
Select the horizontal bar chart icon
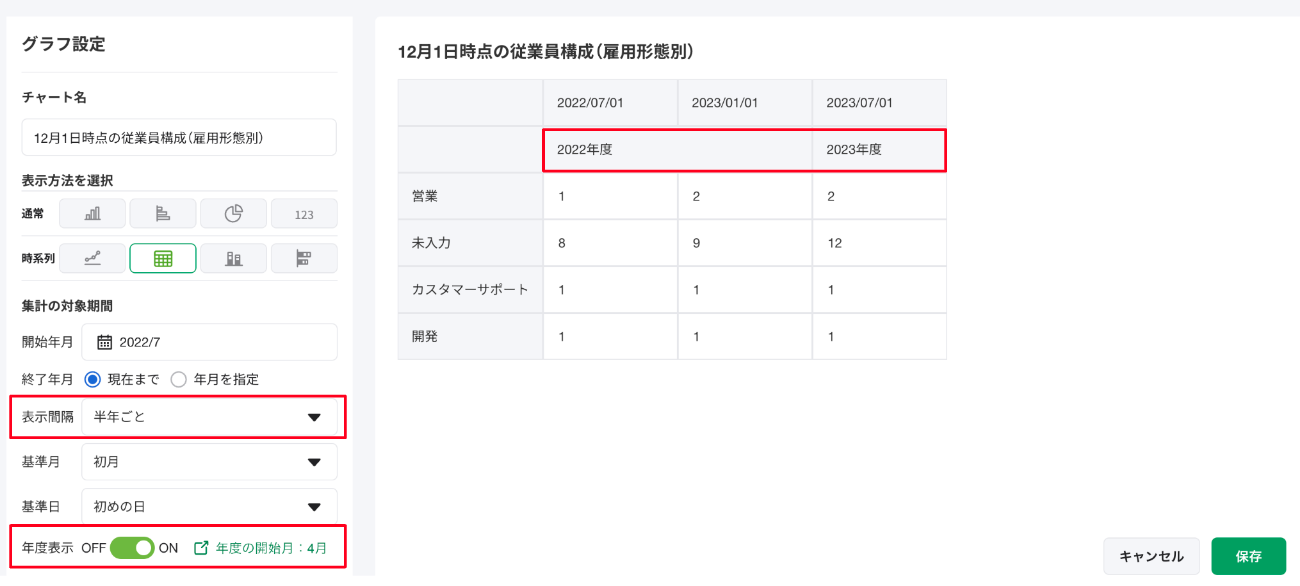(x=163, y=213)
